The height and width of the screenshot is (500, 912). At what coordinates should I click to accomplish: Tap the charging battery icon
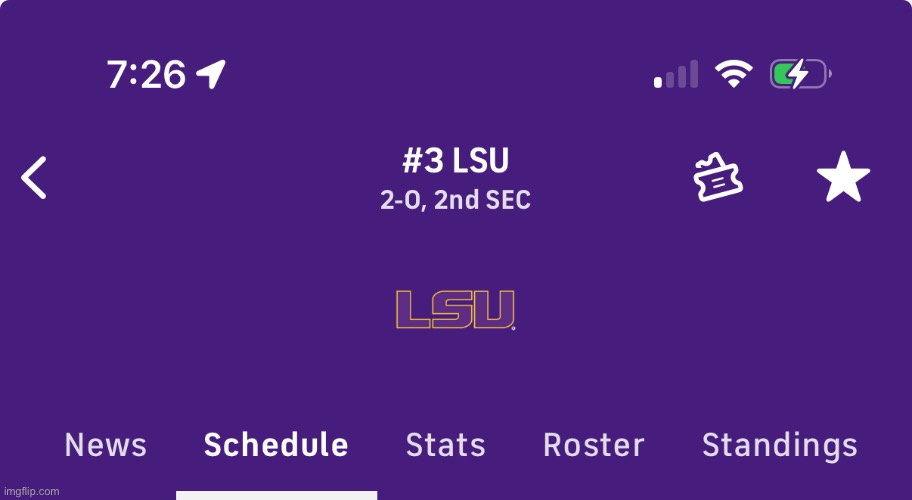click(x=799, y=74)
